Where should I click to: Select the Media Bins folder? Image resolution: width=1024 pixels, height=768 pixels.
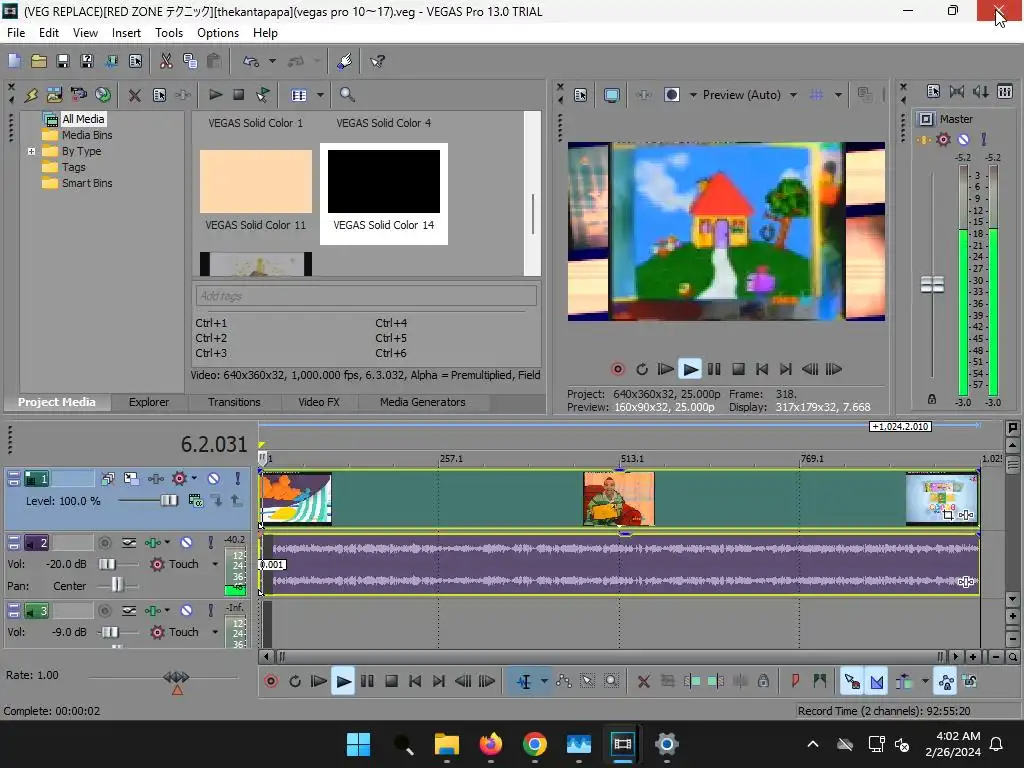(x=87, y=135)
